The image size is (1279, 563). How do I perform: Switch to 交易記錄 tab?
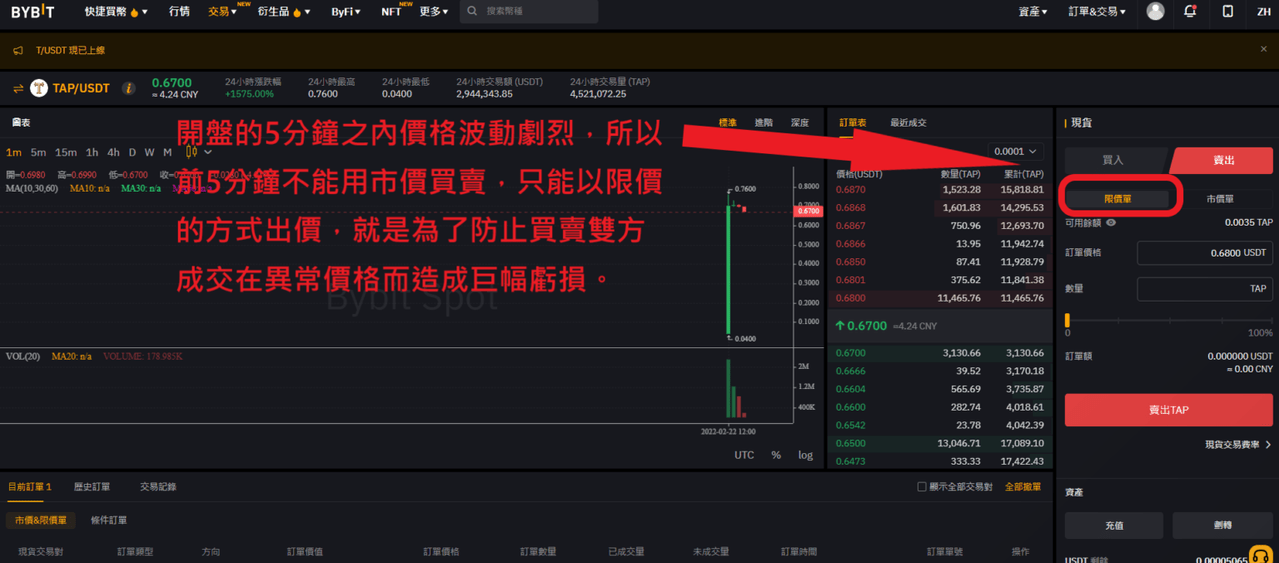[158, 487]
